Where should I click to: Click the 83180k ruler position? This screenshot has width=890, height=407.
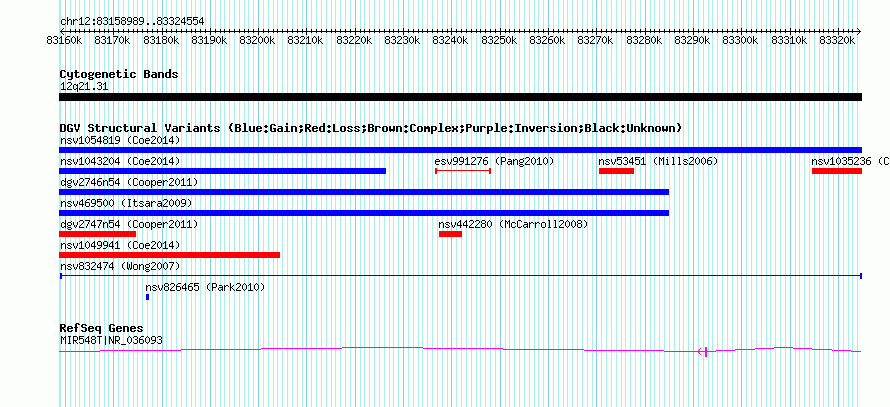[161, 40]
